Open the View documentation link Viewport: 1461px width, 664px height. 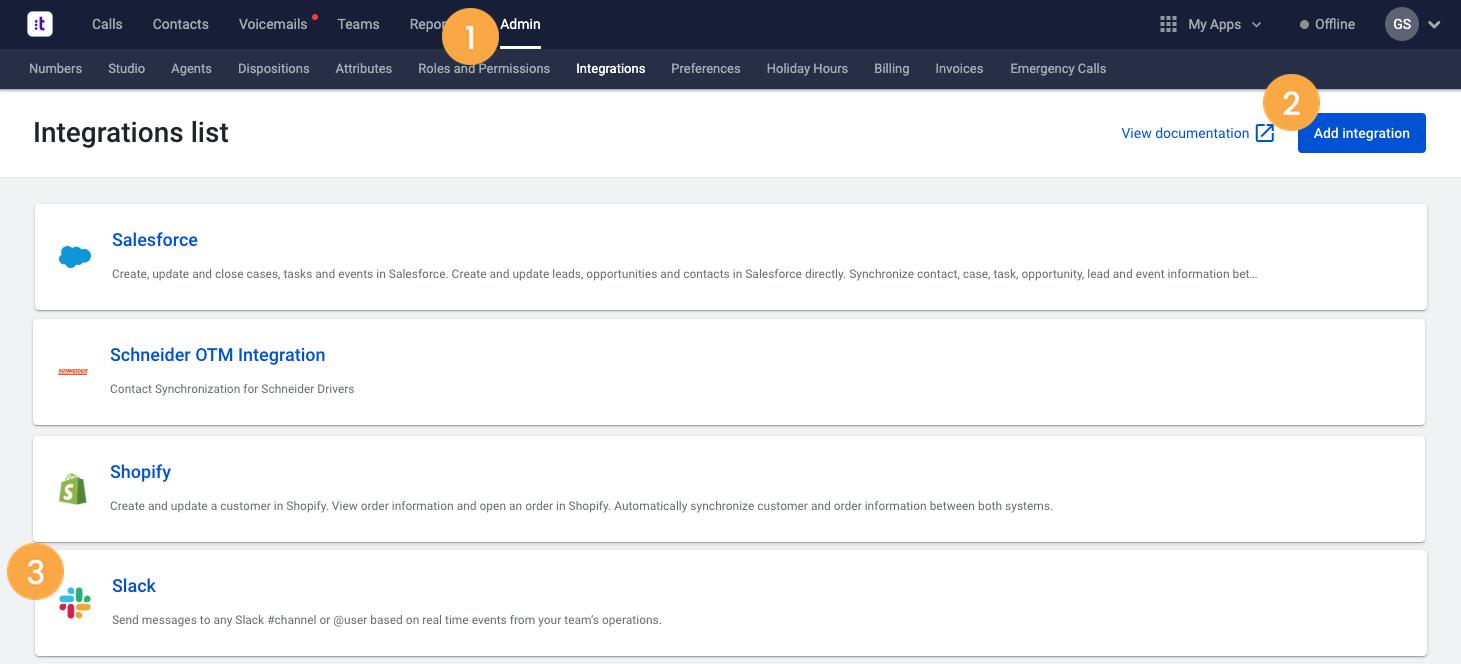(1185, 133)
